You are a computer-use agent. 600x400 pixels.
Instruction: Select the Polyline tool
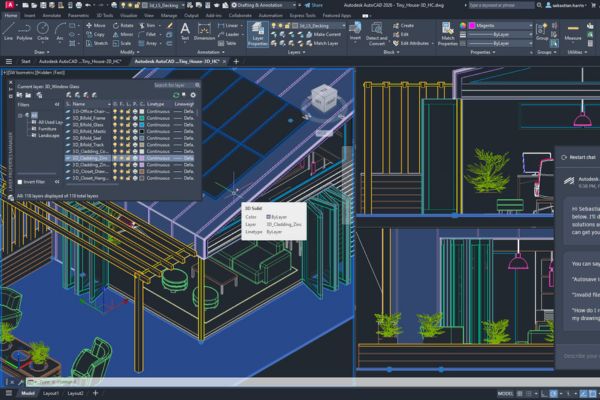[x=24, y=31]
